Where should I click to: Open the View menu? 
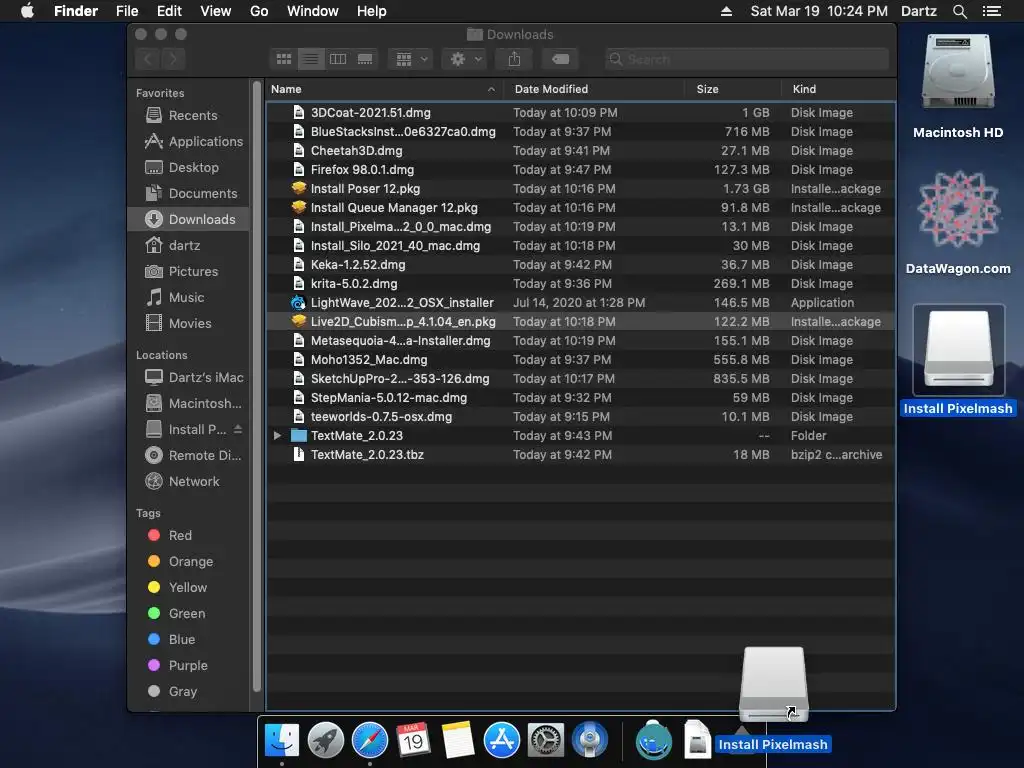point(216,11)
